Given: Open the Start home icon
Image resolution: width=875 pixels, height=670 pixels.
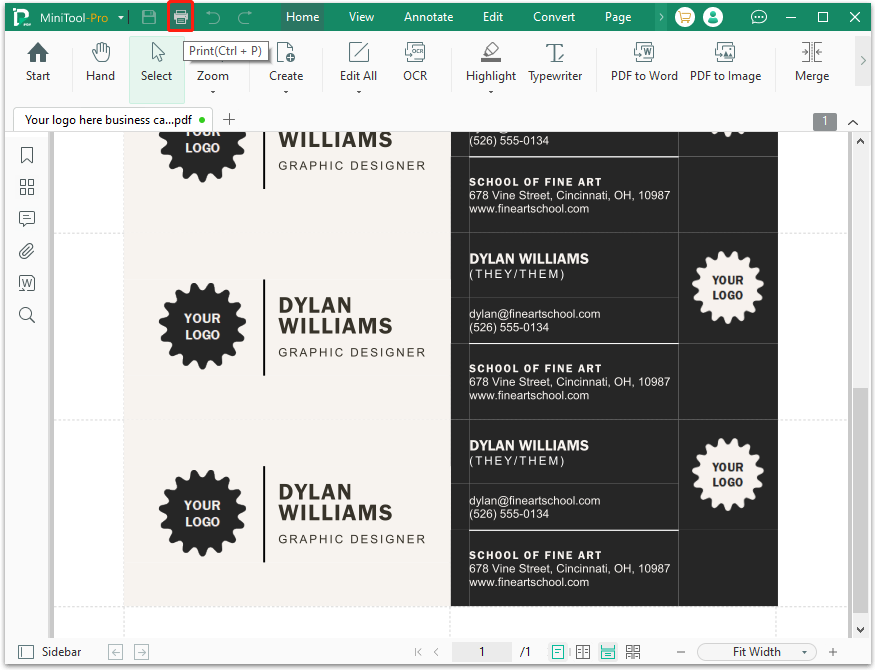Looking at the screenshot, I should (x=38, y=62).
